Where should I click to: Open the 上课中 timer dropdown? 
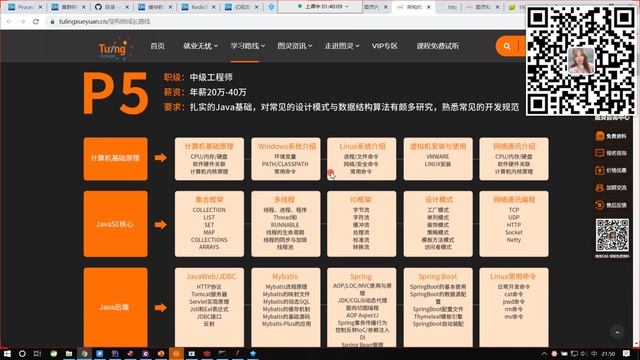(x=347, y=7)
